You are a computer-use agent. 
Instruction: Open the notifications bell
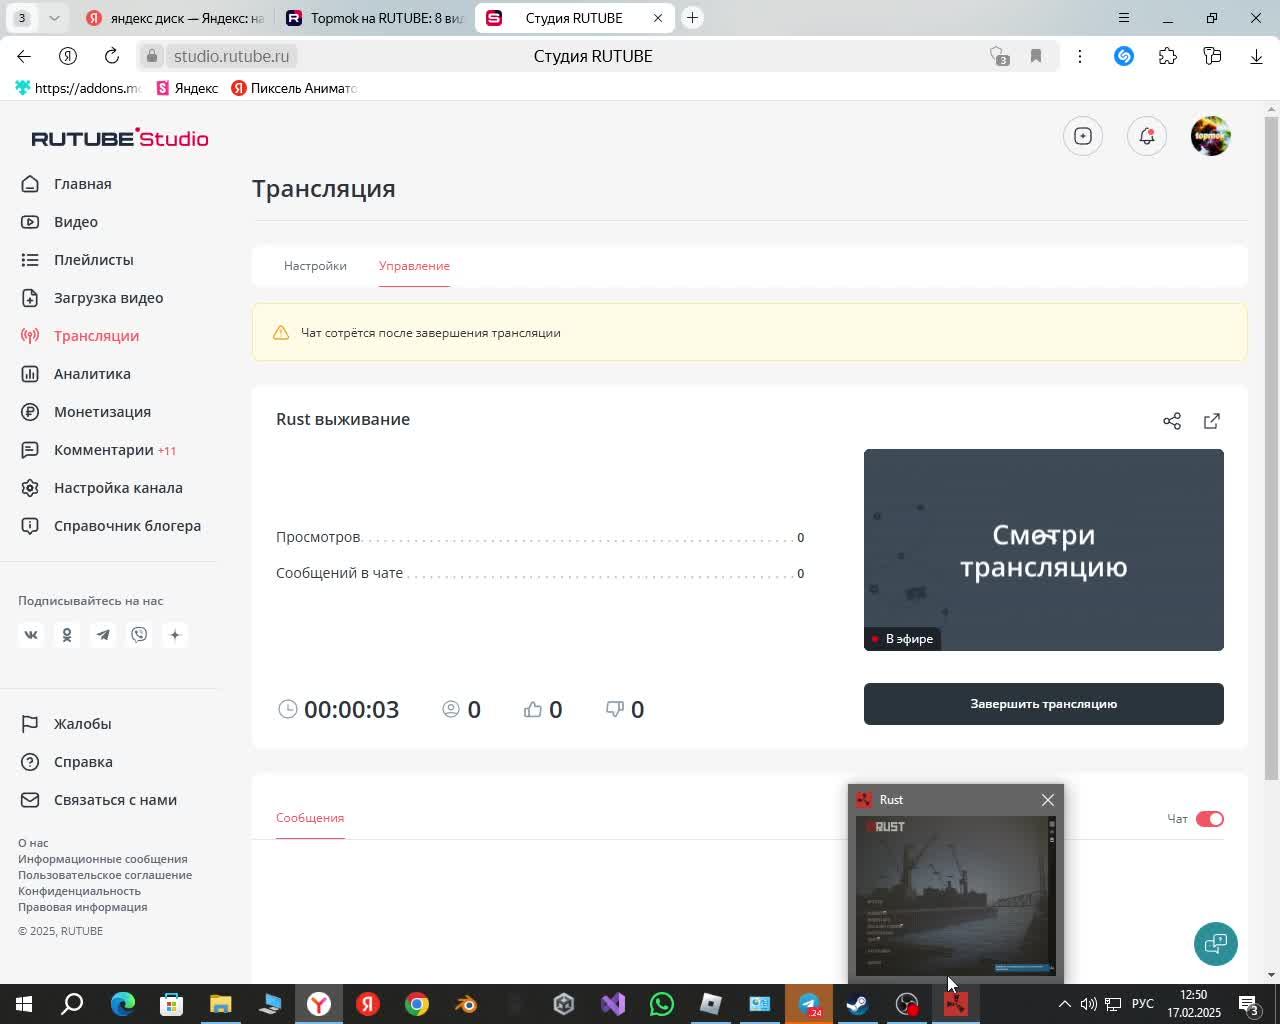point(1147,136)
